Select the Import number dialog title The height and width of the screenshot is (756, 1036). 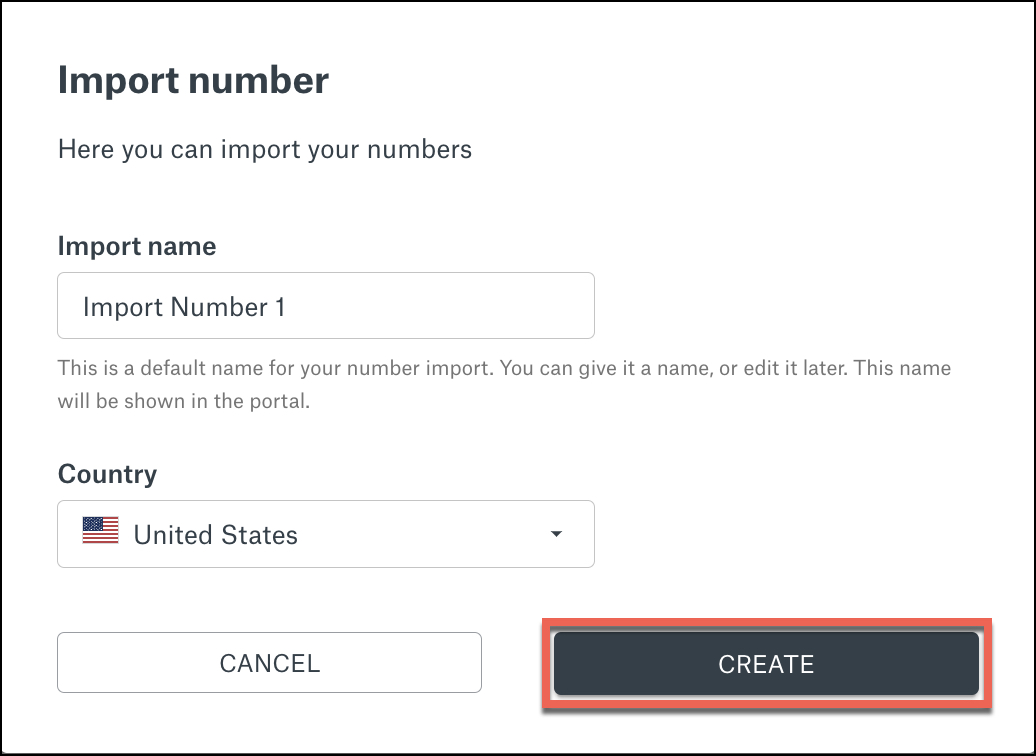click(x=193, y=80)
